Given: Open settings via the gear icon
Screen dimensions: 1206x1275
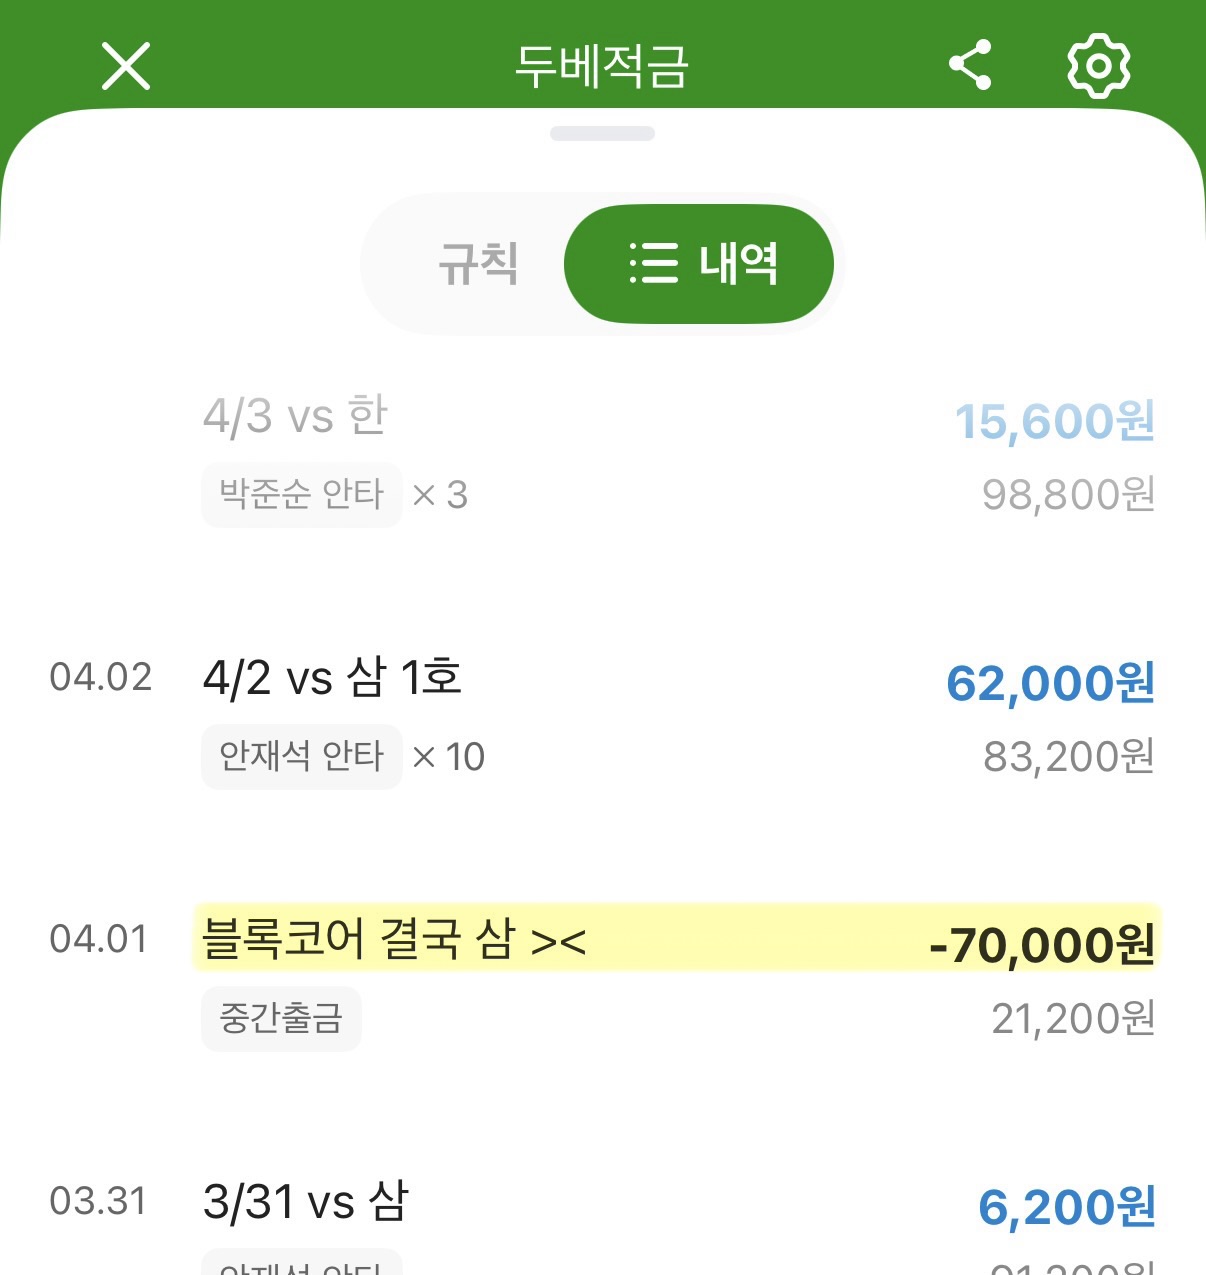Looking at the screenshot, I should [1098, 66].
